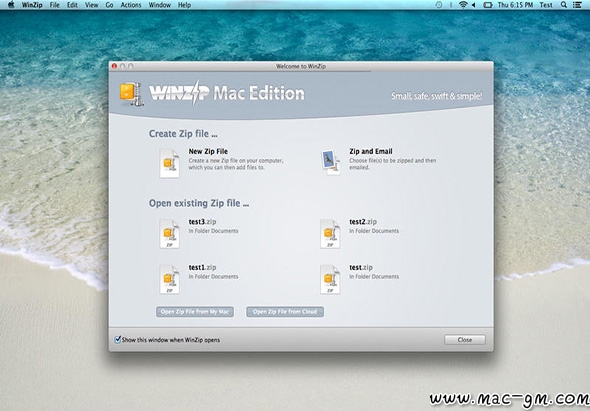Viewport: 590px width, 411px height.
Task: Select the test.zip file icon
Action: pos(330,279)
